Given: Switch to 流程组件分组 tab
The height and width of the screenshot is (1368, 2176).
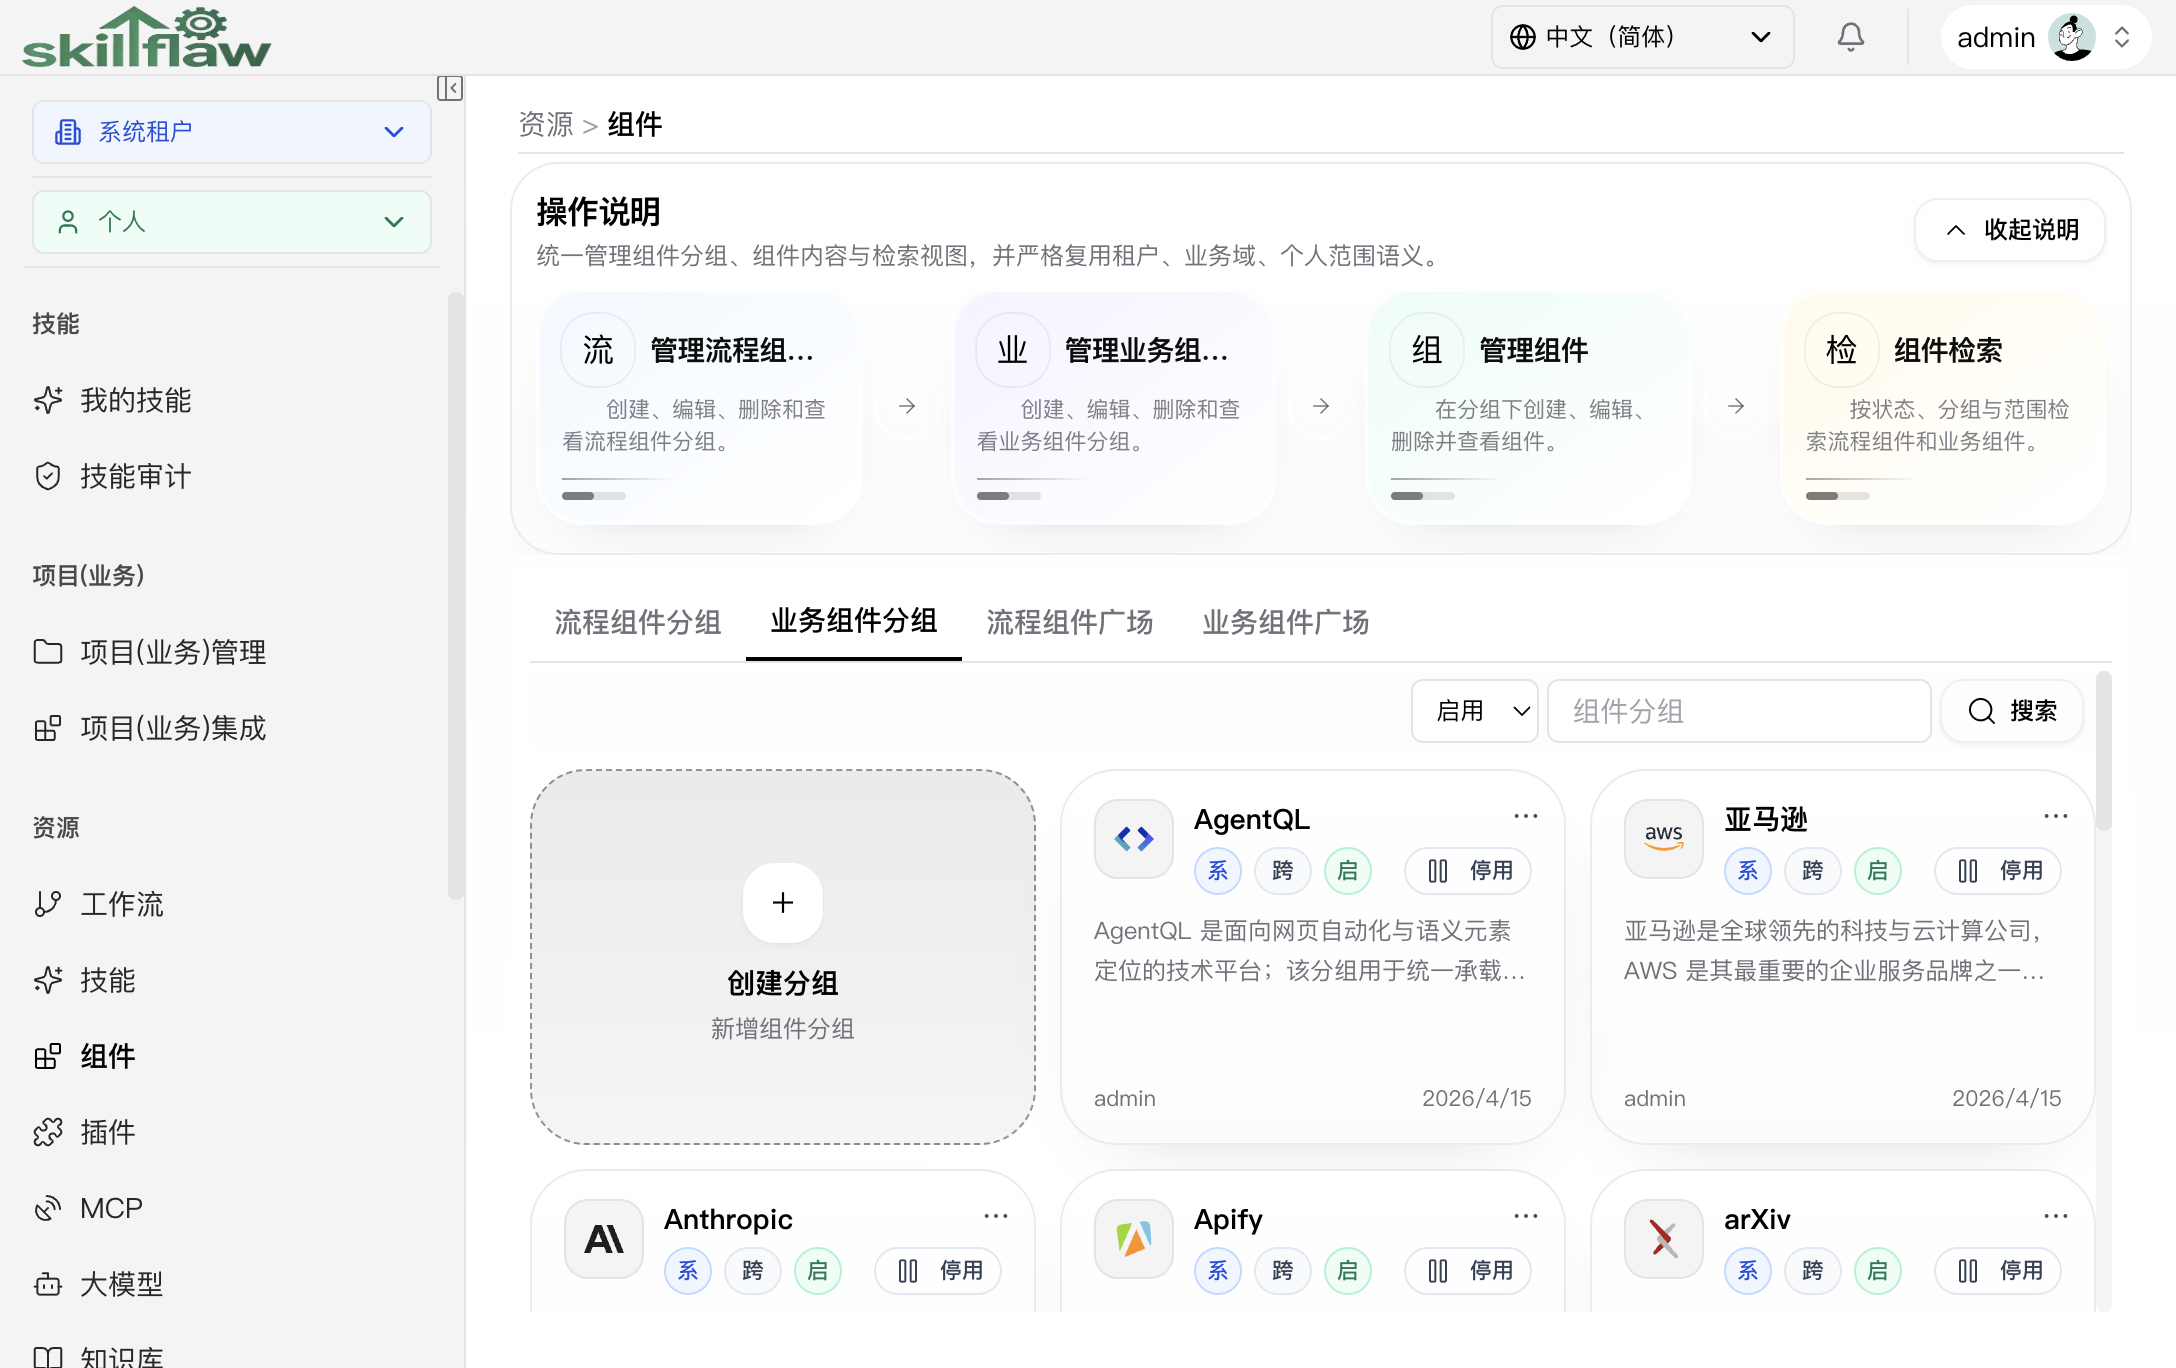Looking at the screenshot, I should tap(638, 622).
